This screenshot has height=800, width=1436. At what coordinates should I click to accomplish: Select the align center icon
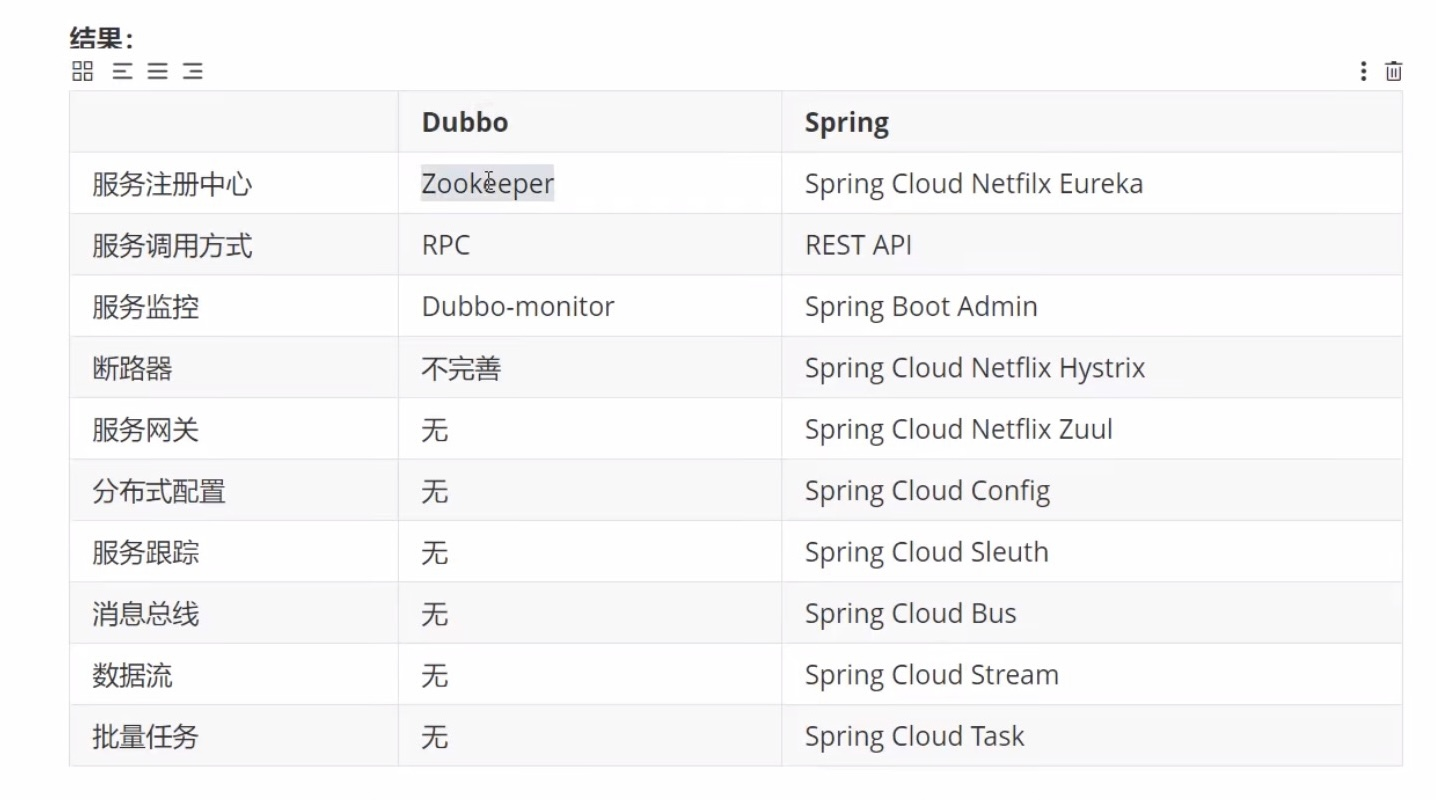(x=158, y=71)
